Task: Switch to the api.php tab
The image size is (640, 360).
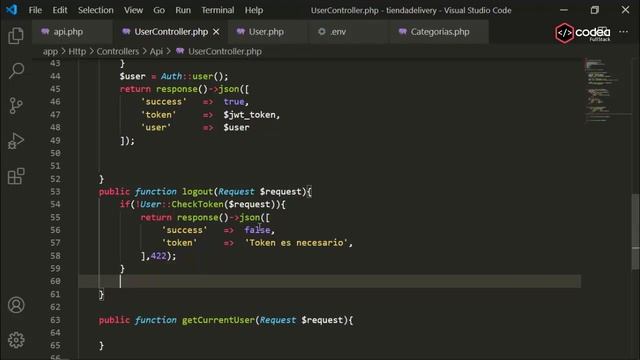Action: tap(72, 32)
